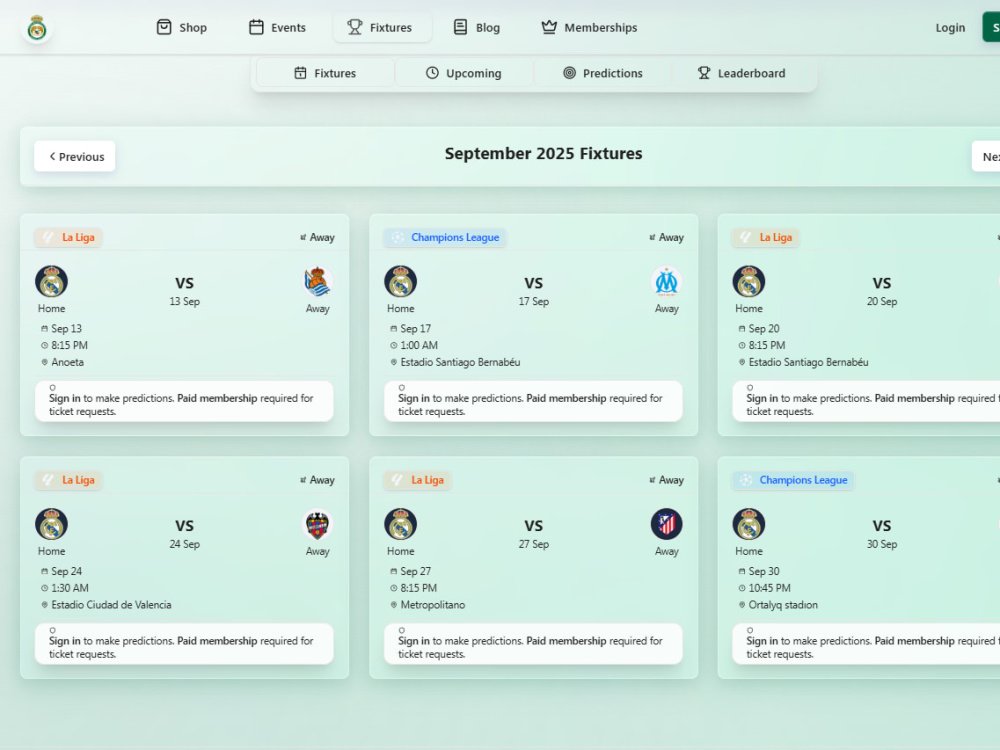
Task: Click Paid membership text on the 17 Sep card
Action: click(x=566, y=398)
